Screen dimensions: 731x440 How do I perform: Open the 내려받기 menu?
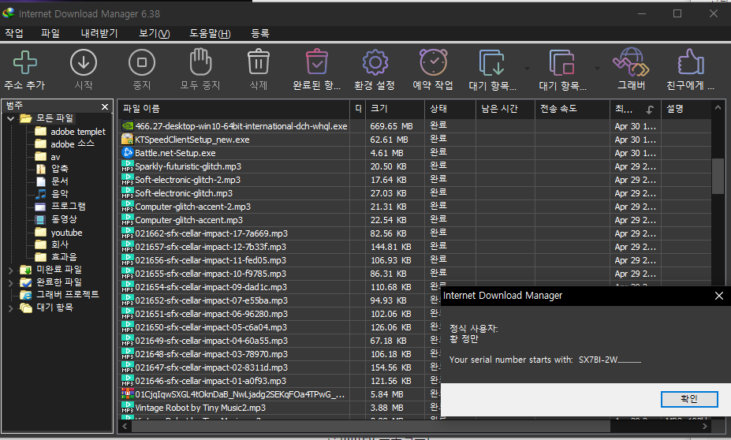pyautogui.click(x=99, y=33)
